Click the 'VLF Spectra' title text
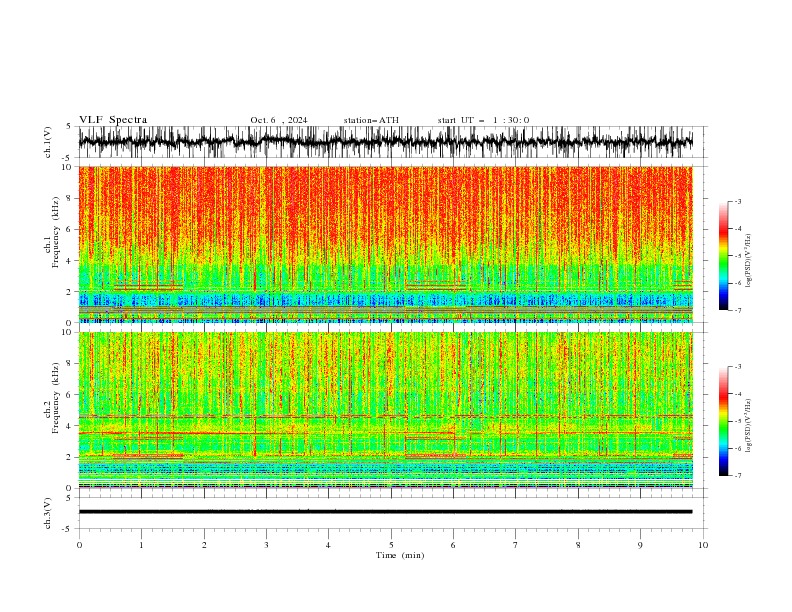Viewport: 792px width, 612px height. coord(113,120)
